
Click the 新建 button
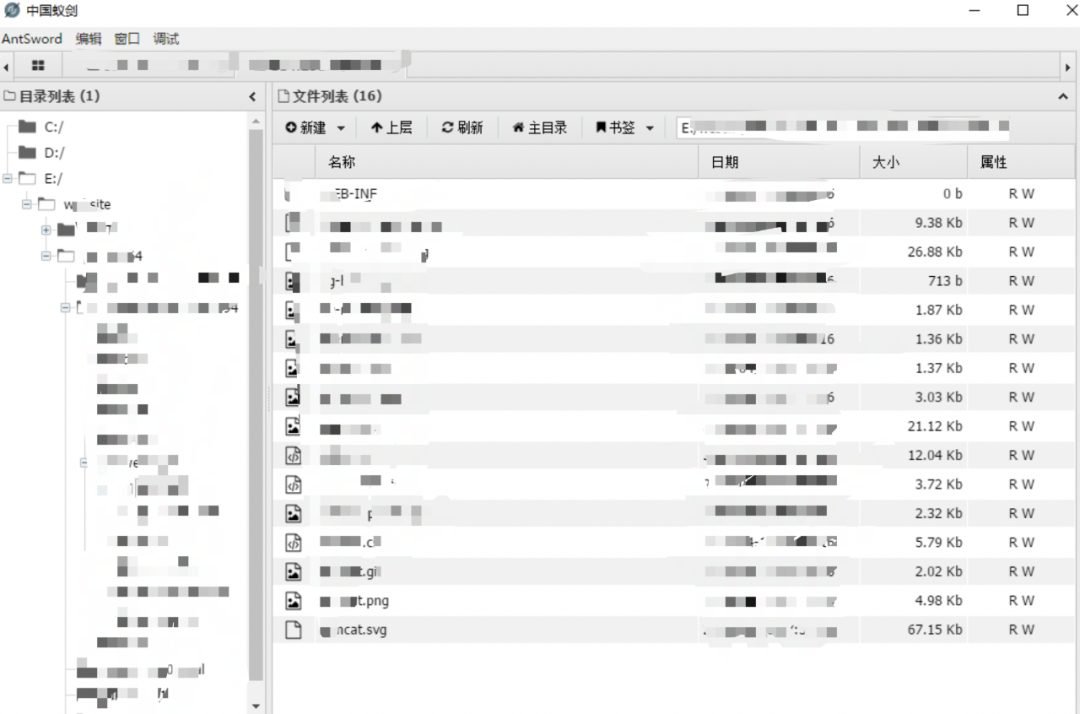306,127
